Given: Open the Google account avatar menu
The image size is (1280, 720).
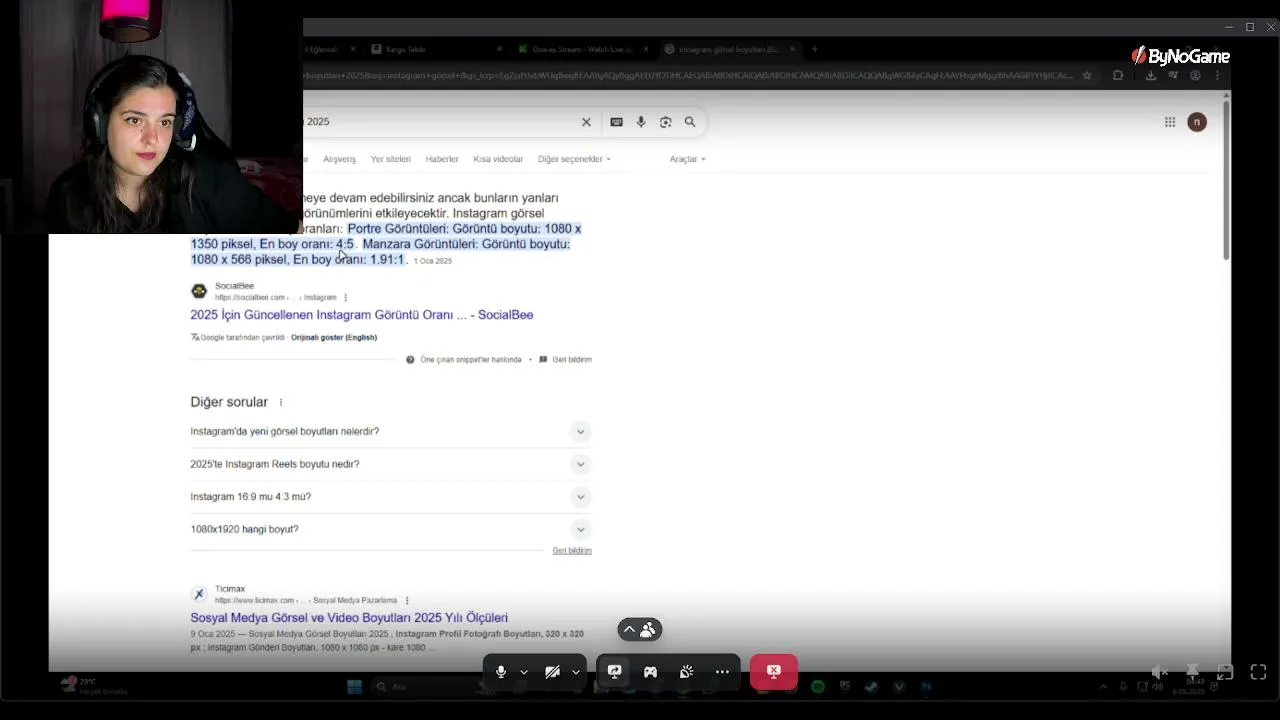Looking at the screenshot, I should coord(1197,122).
